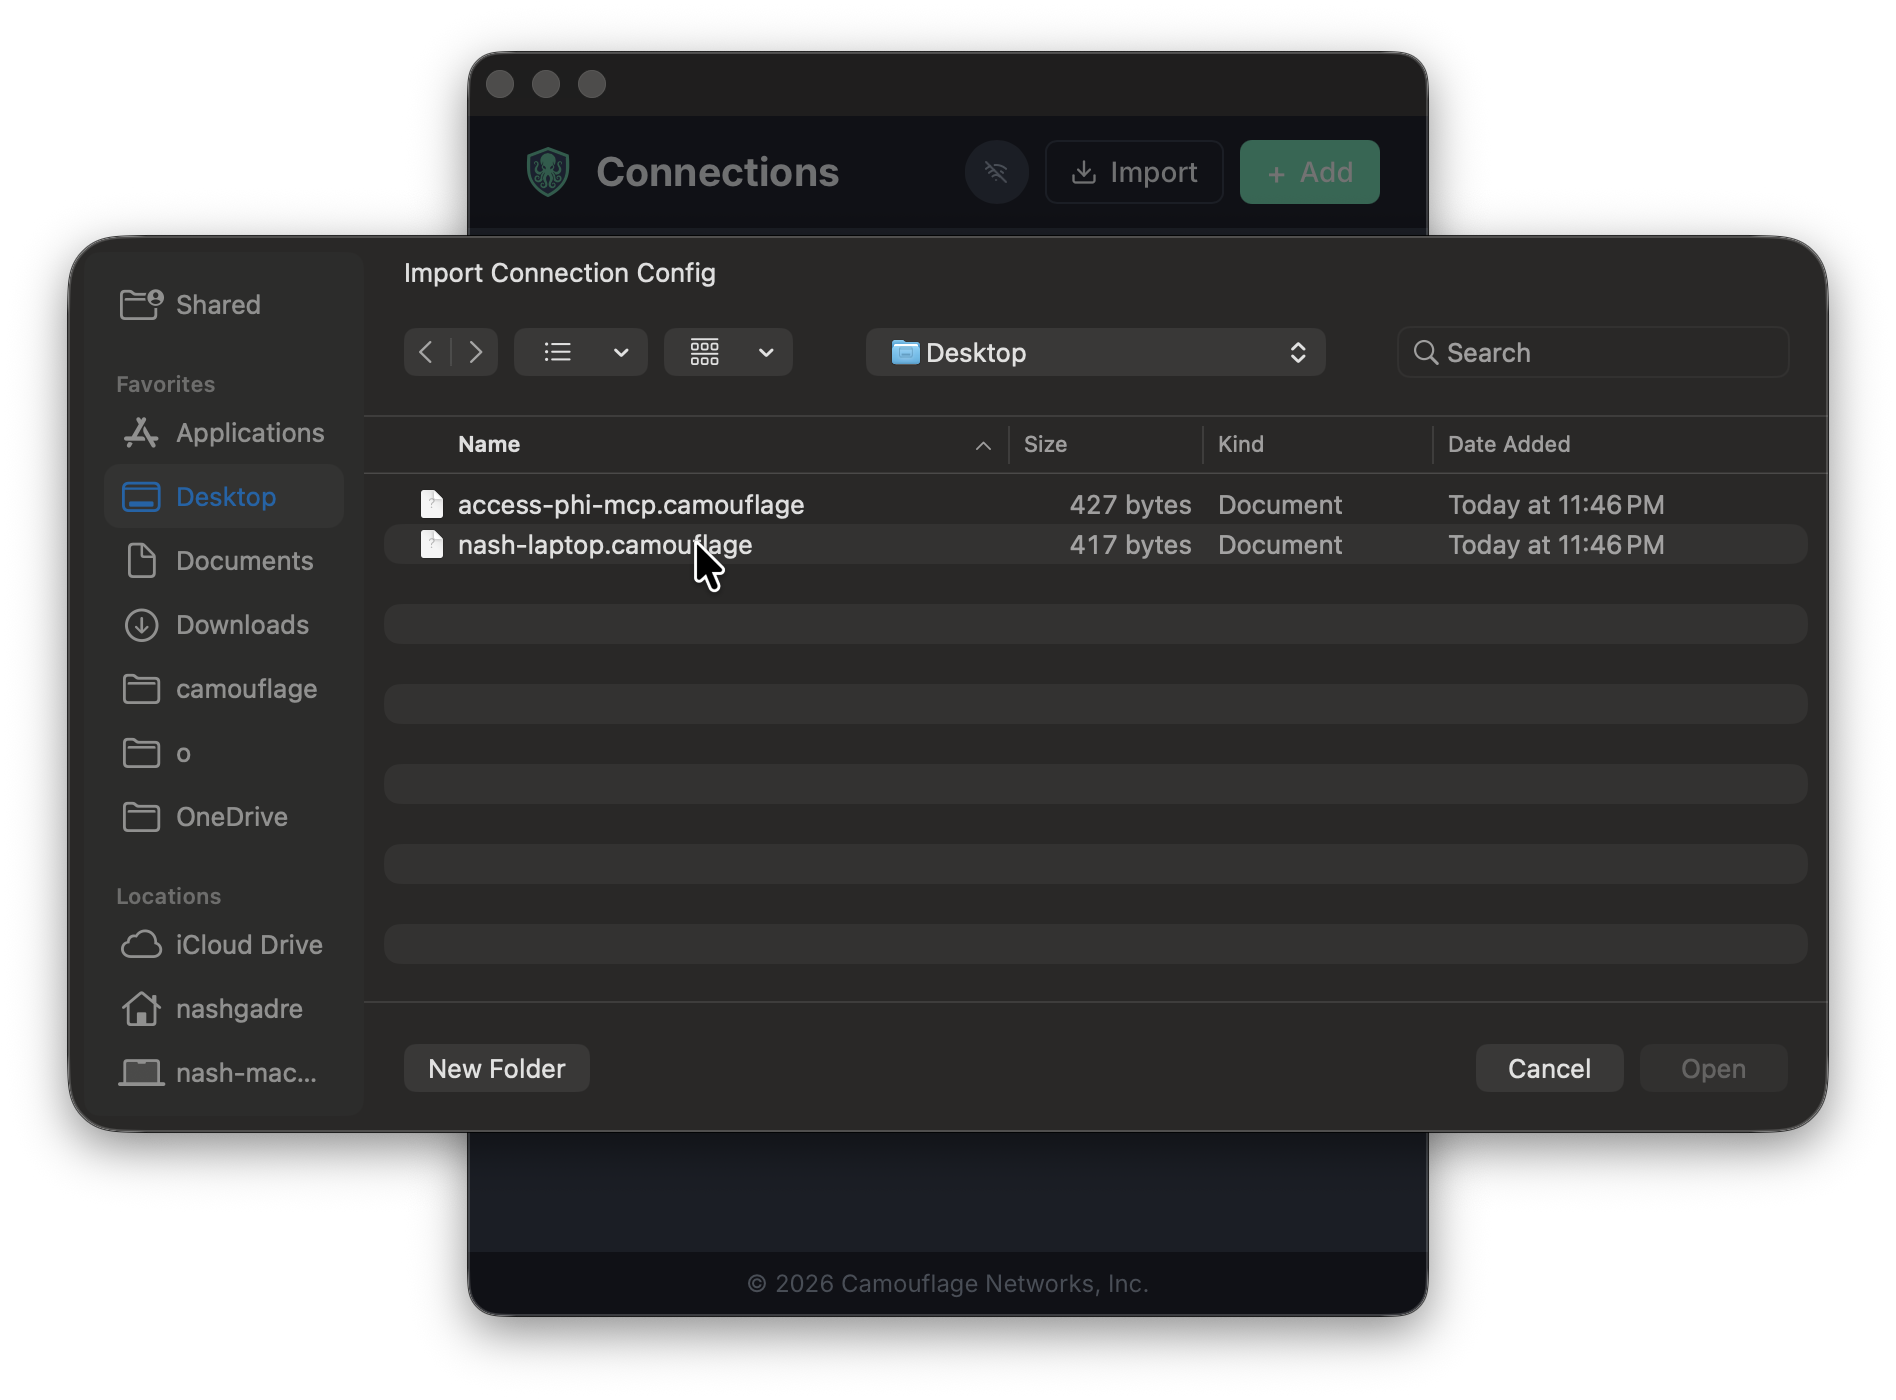
Task: Click 427 bytes size value
Action: click(x=1130, y=504)
